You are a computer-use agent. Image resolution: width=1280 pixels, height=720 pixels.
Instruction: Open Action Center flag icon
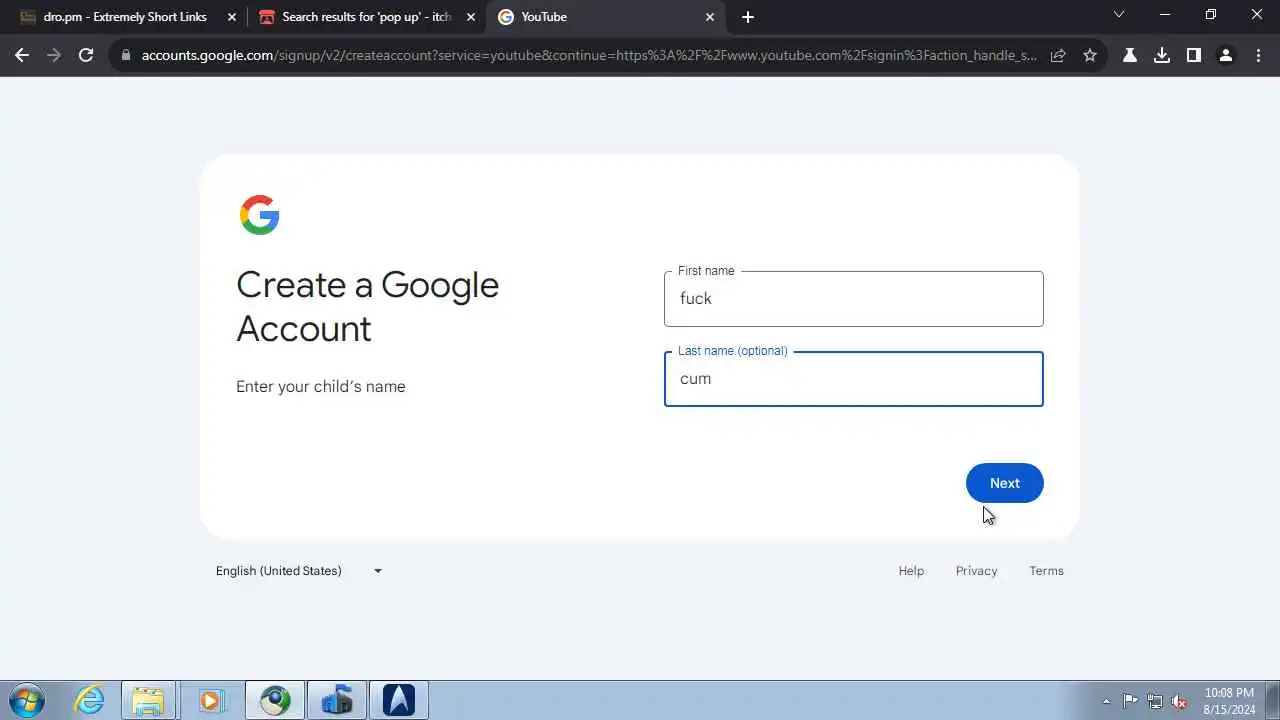(1130, 701)
